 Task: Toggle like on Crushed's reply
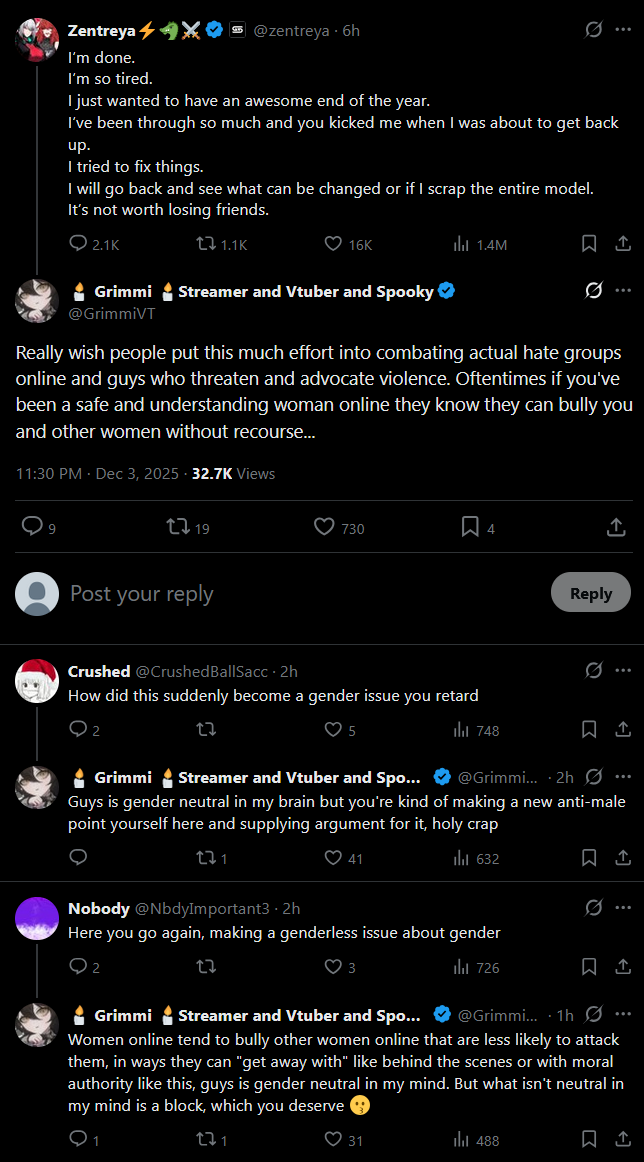pyautogui.click(x=334, y=730)
